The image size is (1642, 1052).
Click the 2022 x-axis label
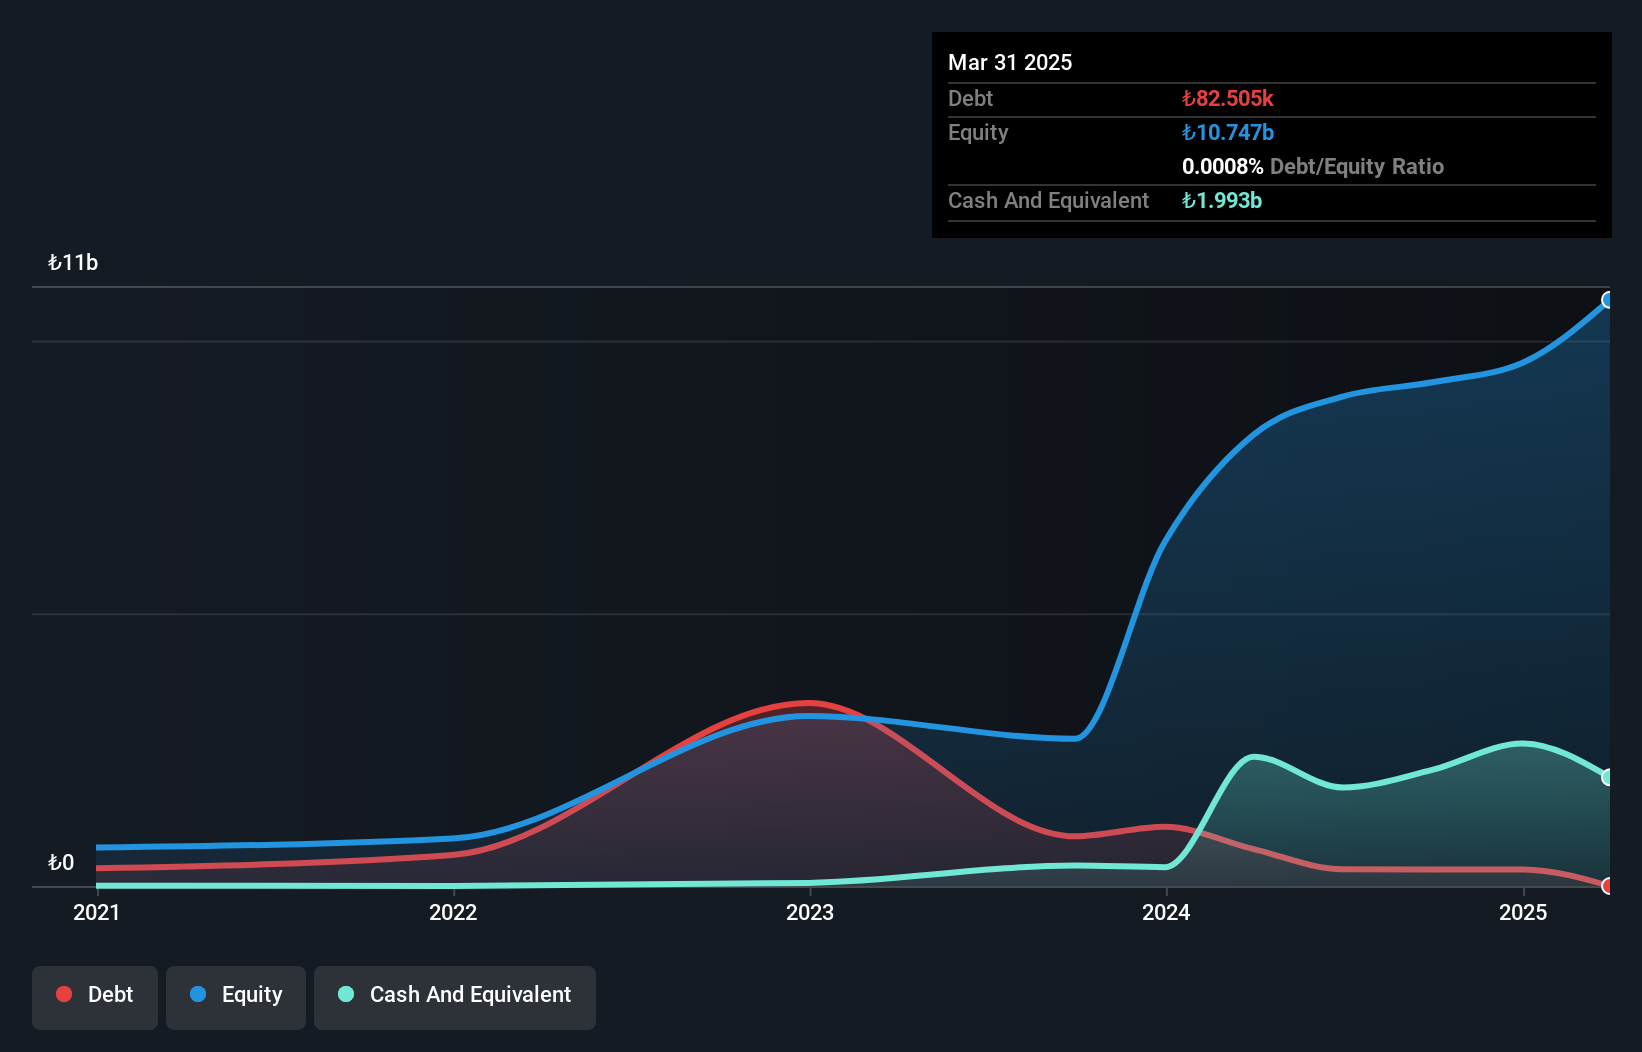pyautogui.click(x=453, y=912)
